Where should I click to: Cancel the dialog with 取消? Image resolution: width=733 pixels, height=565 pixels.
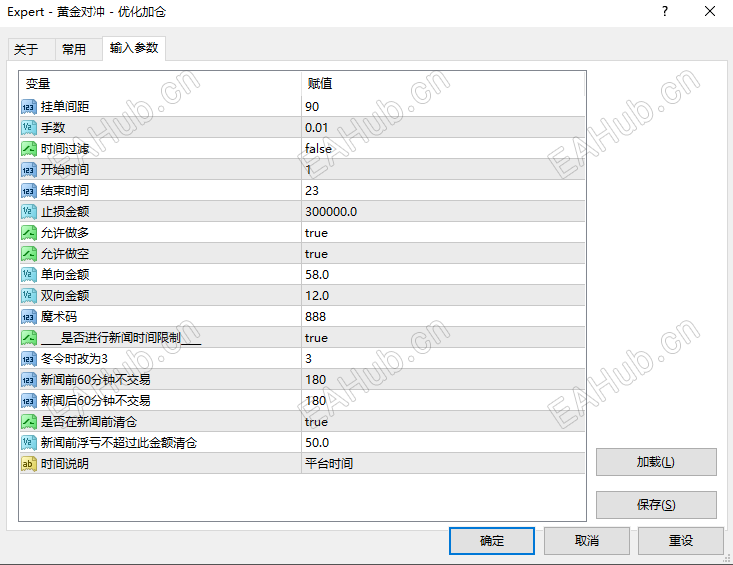pyautogui.click(x=587, y=541)
